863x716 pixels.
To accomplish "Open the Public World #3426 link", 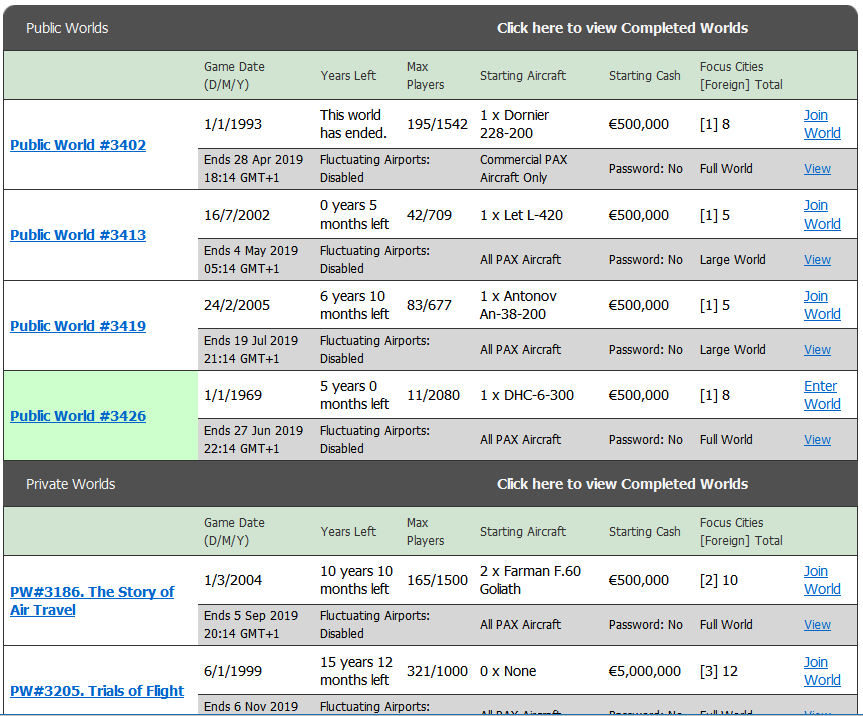I will [x=78, y=416].
